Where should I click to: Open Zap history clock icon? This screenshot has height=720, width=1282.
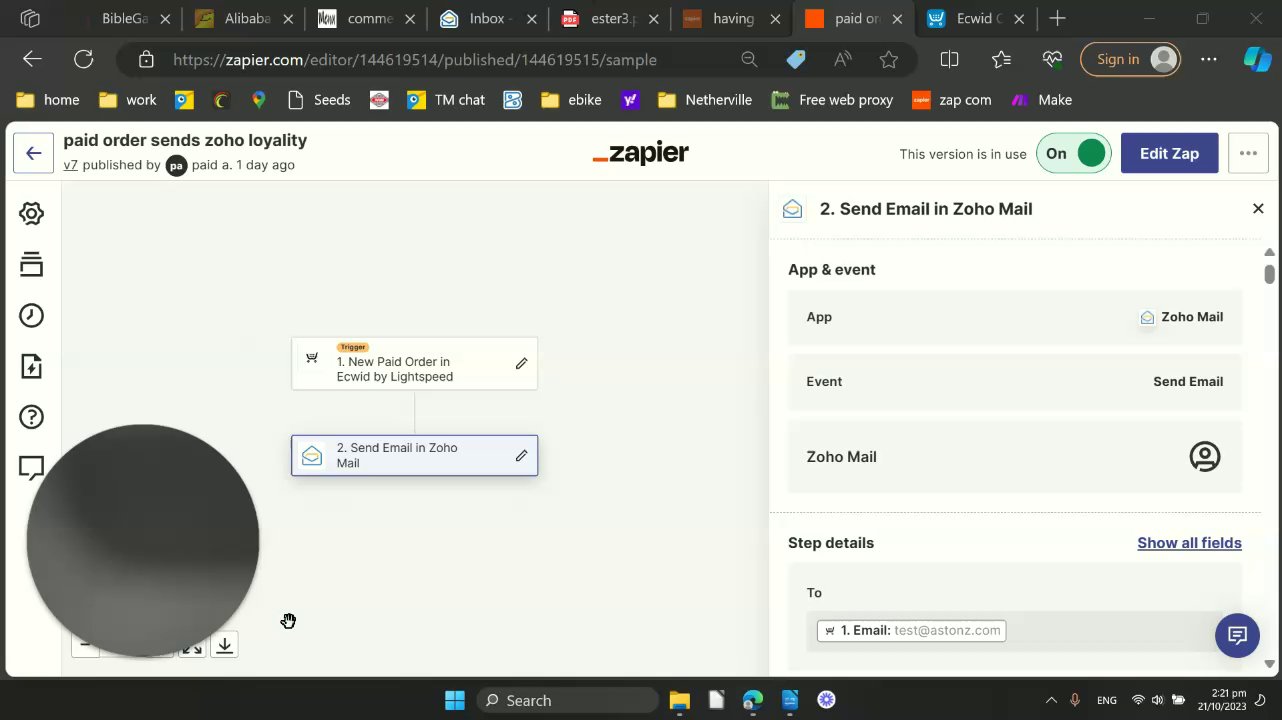point(31,315)
